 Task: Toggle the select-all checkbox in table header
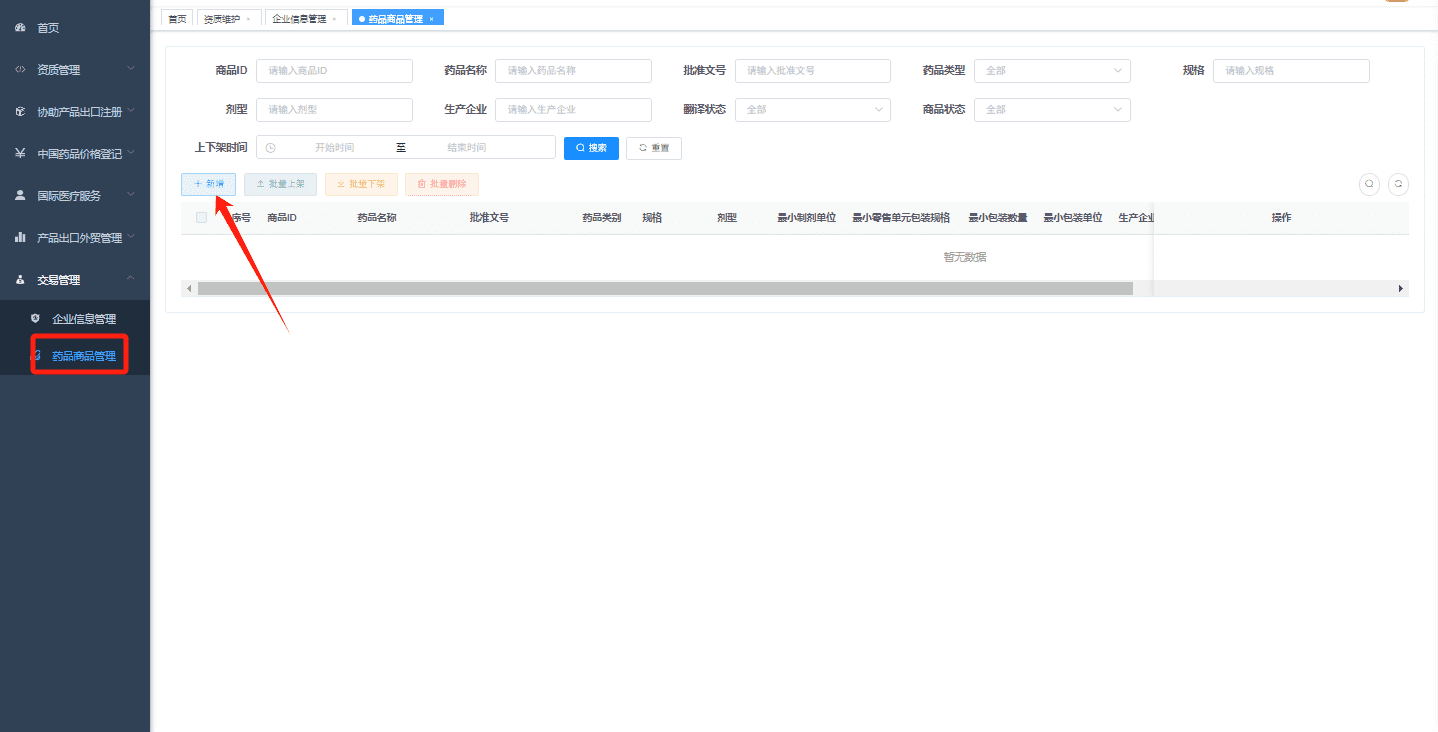[201, 217]
